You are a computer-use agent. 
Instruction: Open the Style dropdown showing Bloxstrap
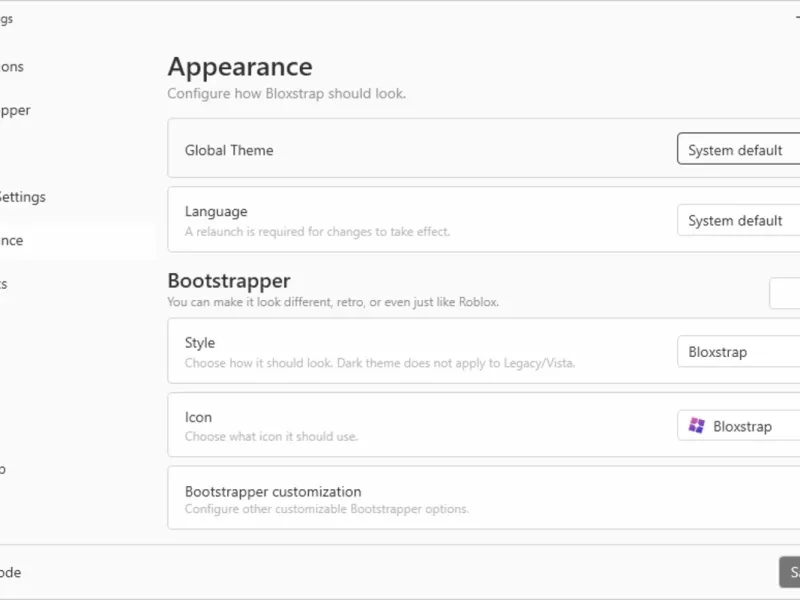(x=738, y=352)
